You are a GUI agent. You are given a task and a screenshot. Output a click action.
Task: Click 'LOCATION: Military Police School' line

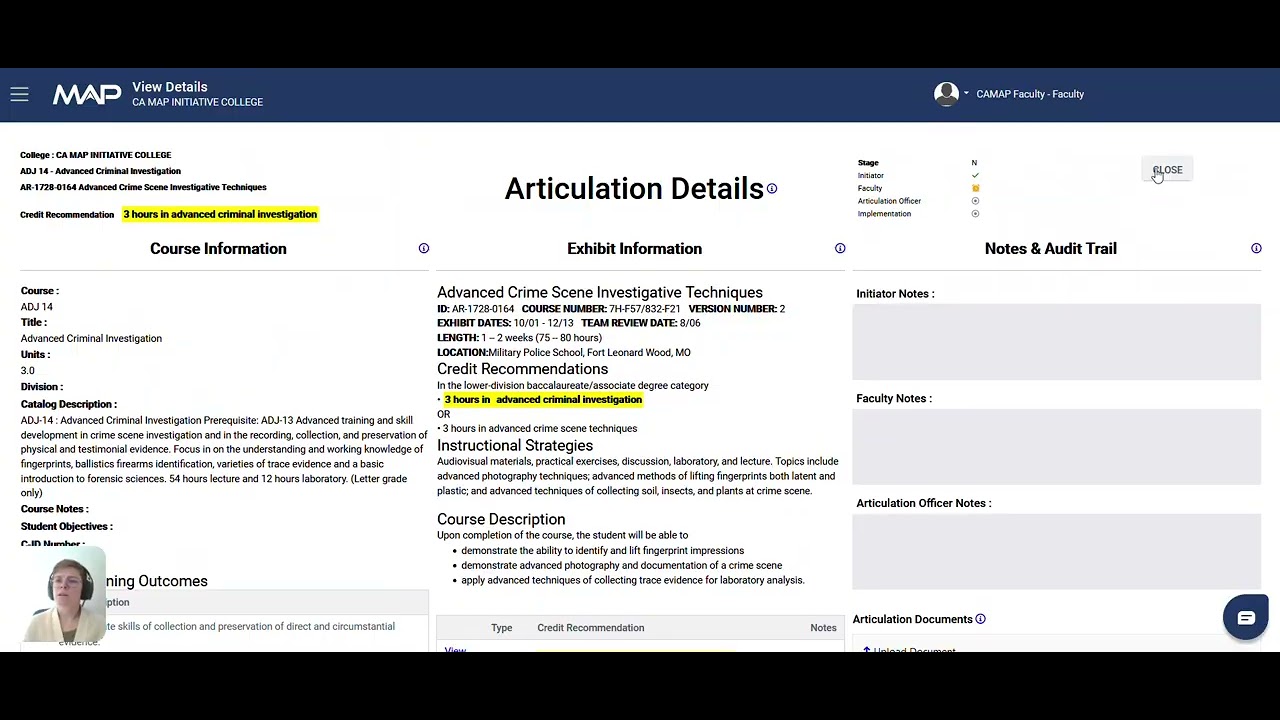point(564,352)
